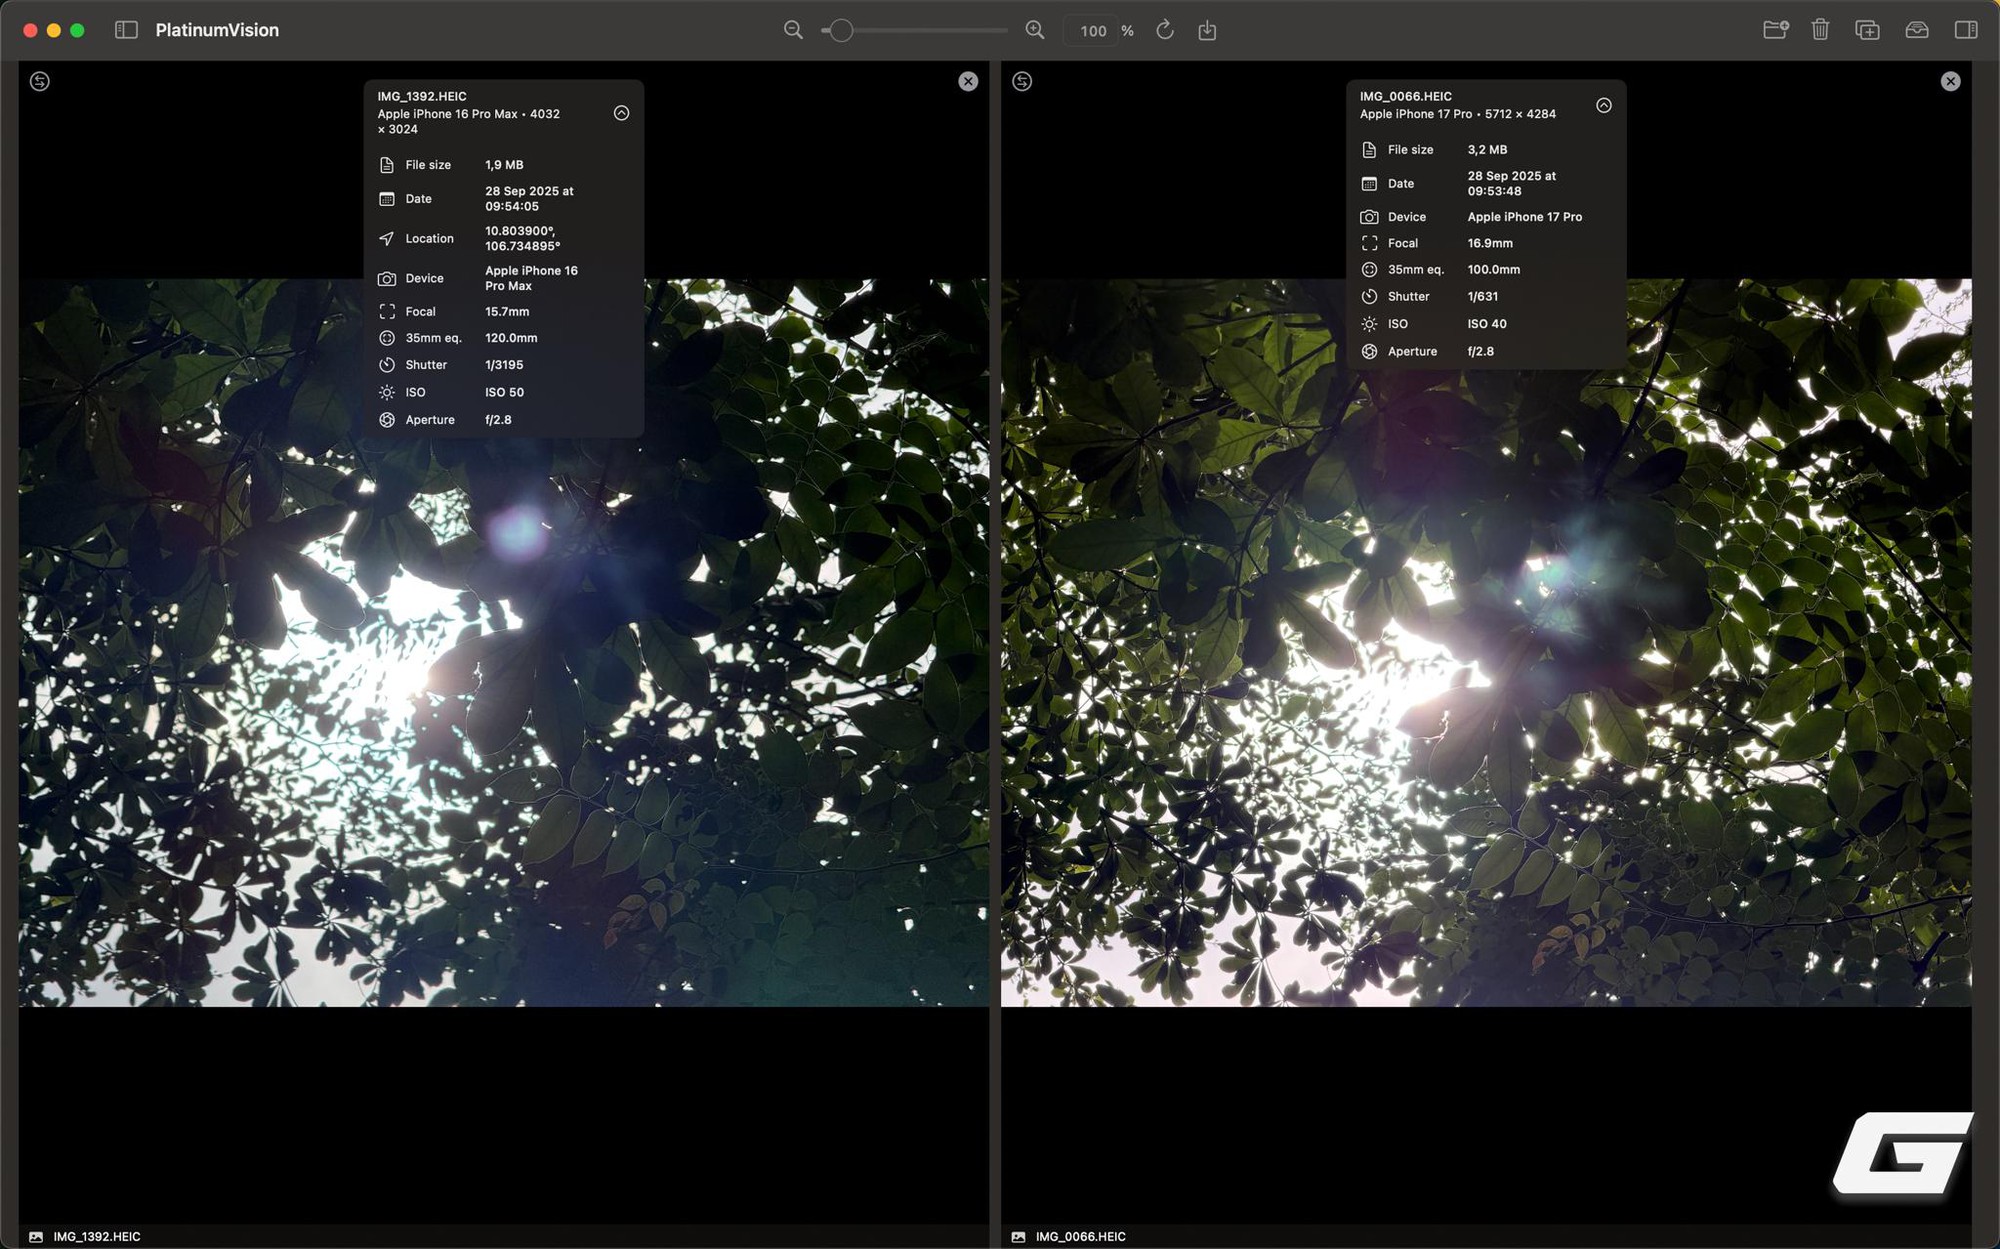Image resolution: width=2000 pixels, height=1249 pixels.
Task: Toggle sync icon on left image pane
Action: pyautogui.click(x=40, y=81)
